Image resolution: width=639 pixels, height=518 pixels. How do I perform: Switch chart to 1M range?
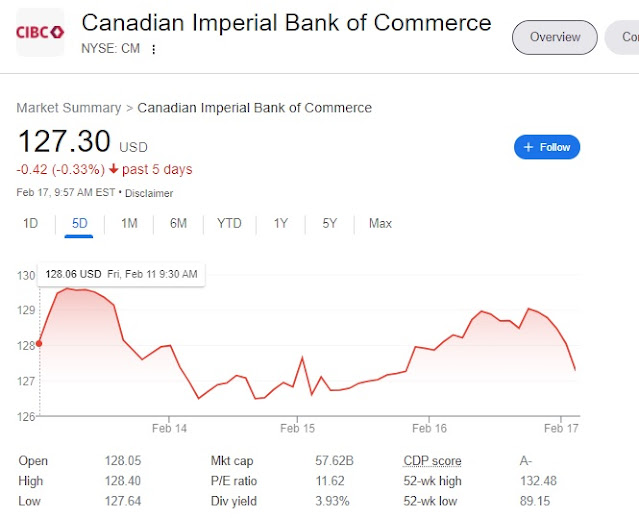tap(129, 223)
